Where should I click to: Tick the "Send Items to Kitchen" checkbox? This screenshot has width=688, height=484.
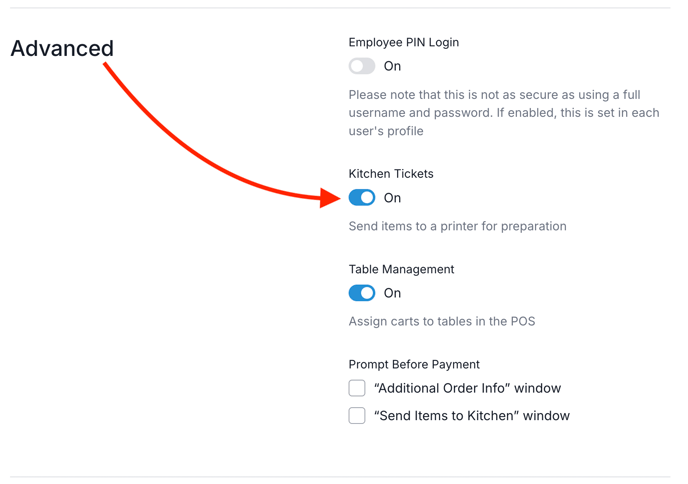point(357,416)
